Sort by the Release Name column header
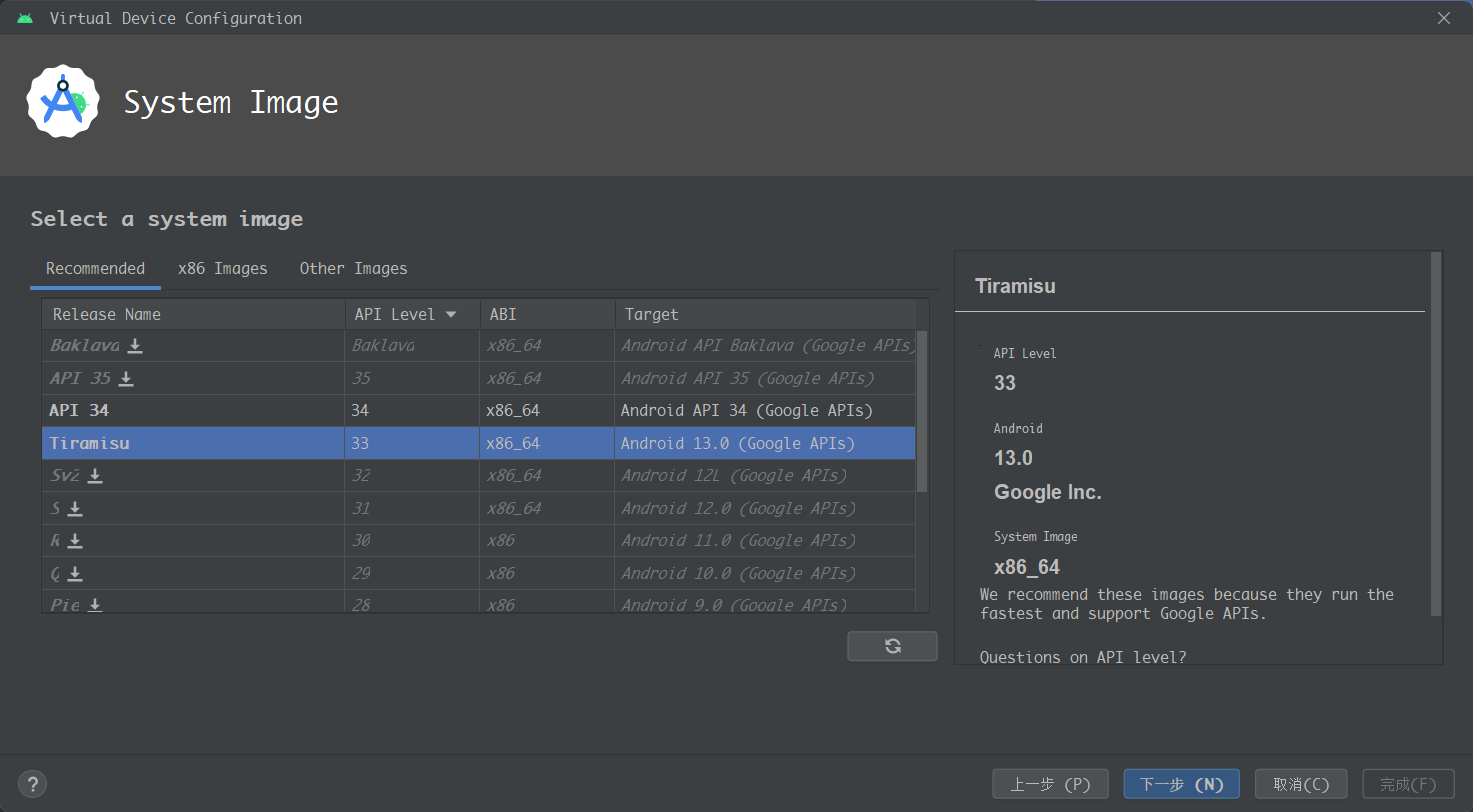Image resolution: width=1473 pixels, height=812 pixels. 193,314
